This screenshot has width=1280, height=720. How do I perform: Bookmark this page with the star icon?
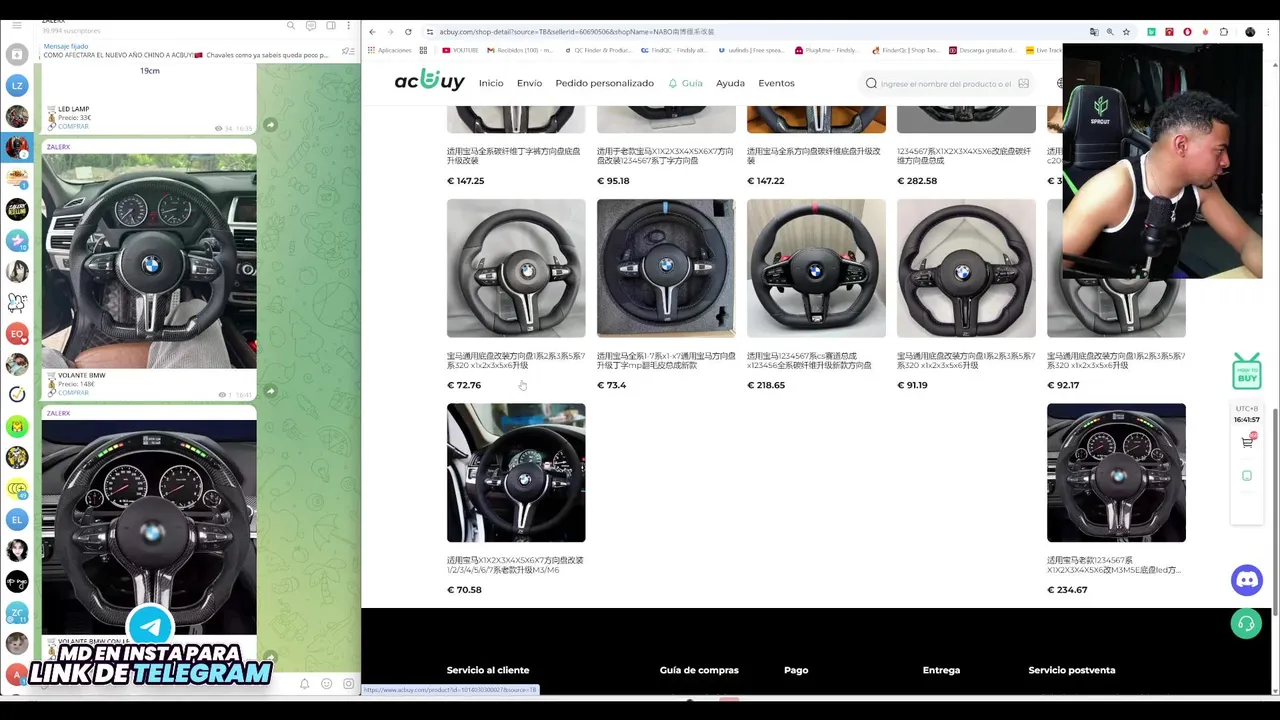click(x=1126, y=32)
